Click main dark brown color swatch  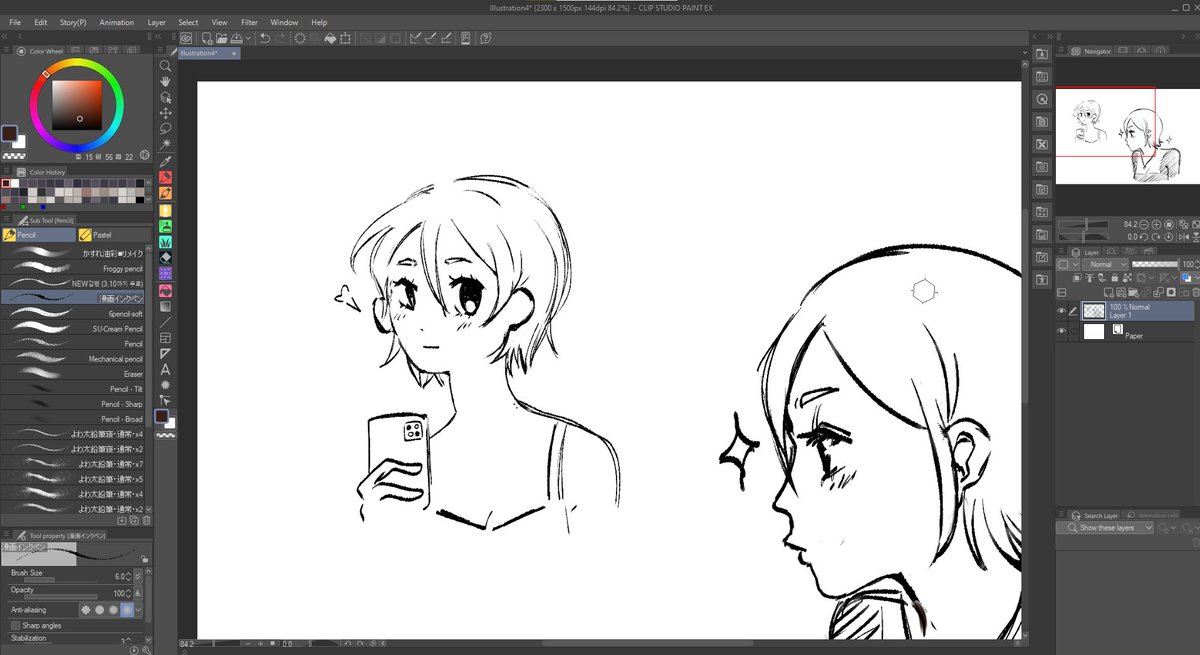(x=10, y=134)
